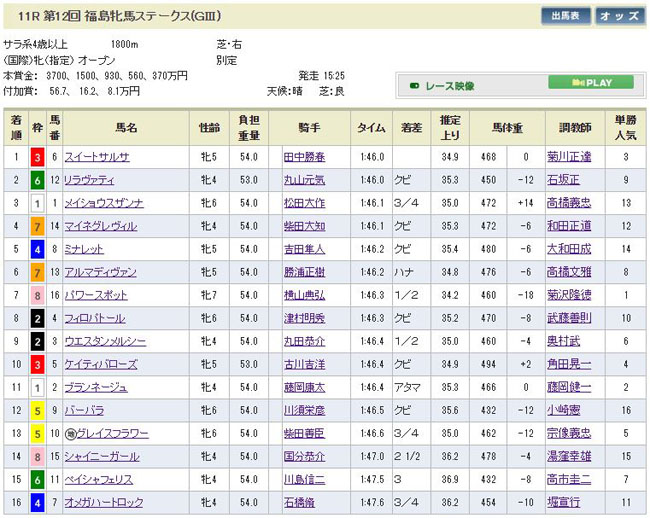View jockey 松田大作 page
650x518 pixels.
click(305, 203)
